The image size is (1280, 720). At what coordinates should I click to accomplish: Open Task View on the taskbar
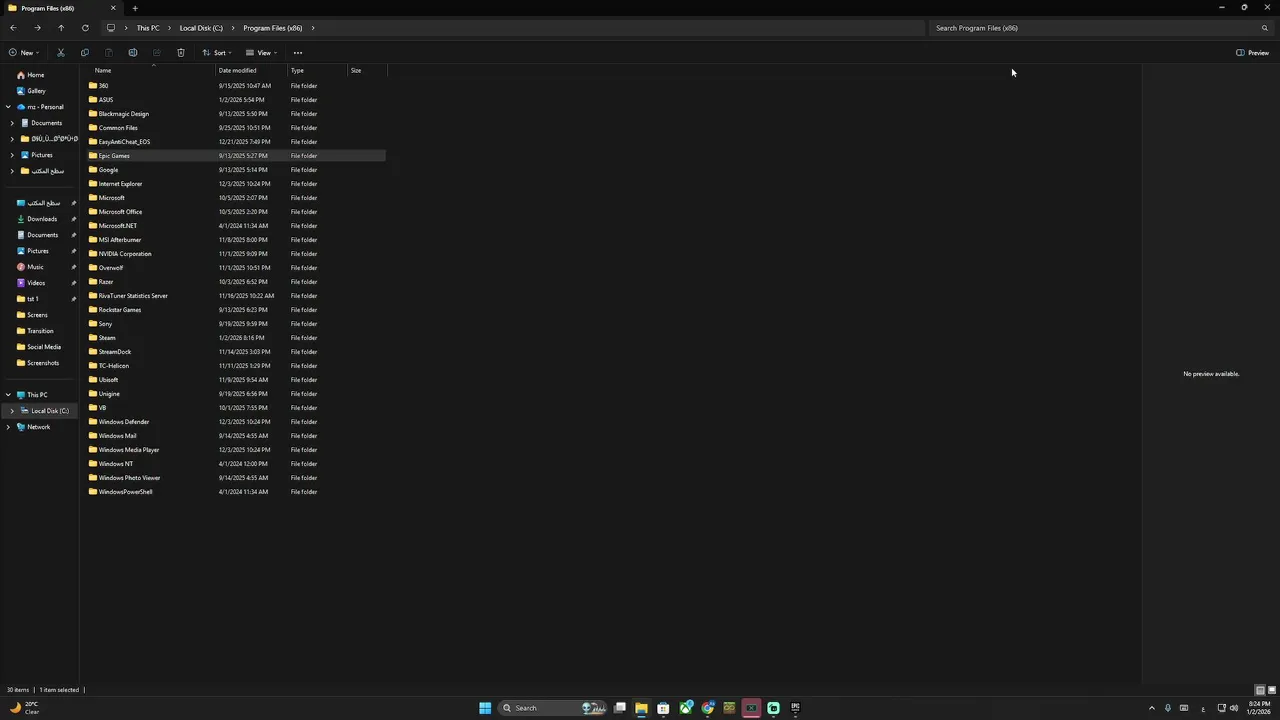coord(620,708)
